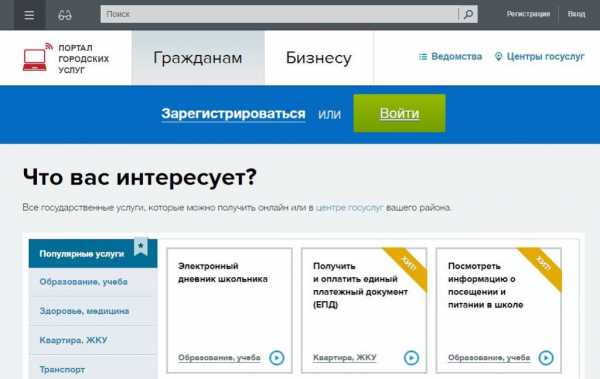Click Регистрация in the top bar
Viewport: 600px width, 379px height.
coord(528,14)
